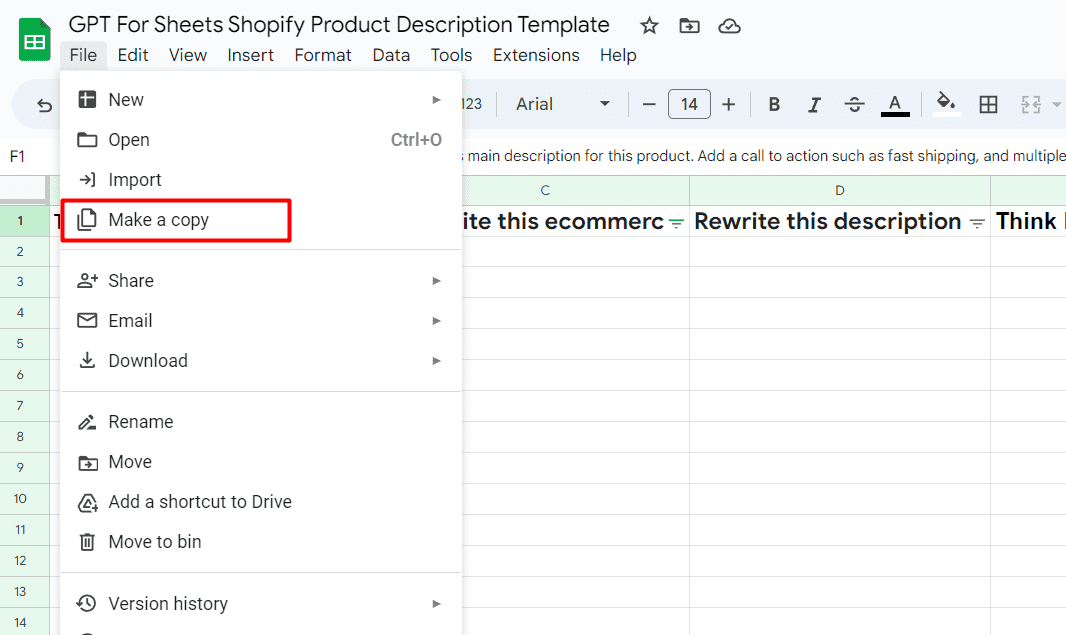Choose Open from the File menu

coord(261,140)
